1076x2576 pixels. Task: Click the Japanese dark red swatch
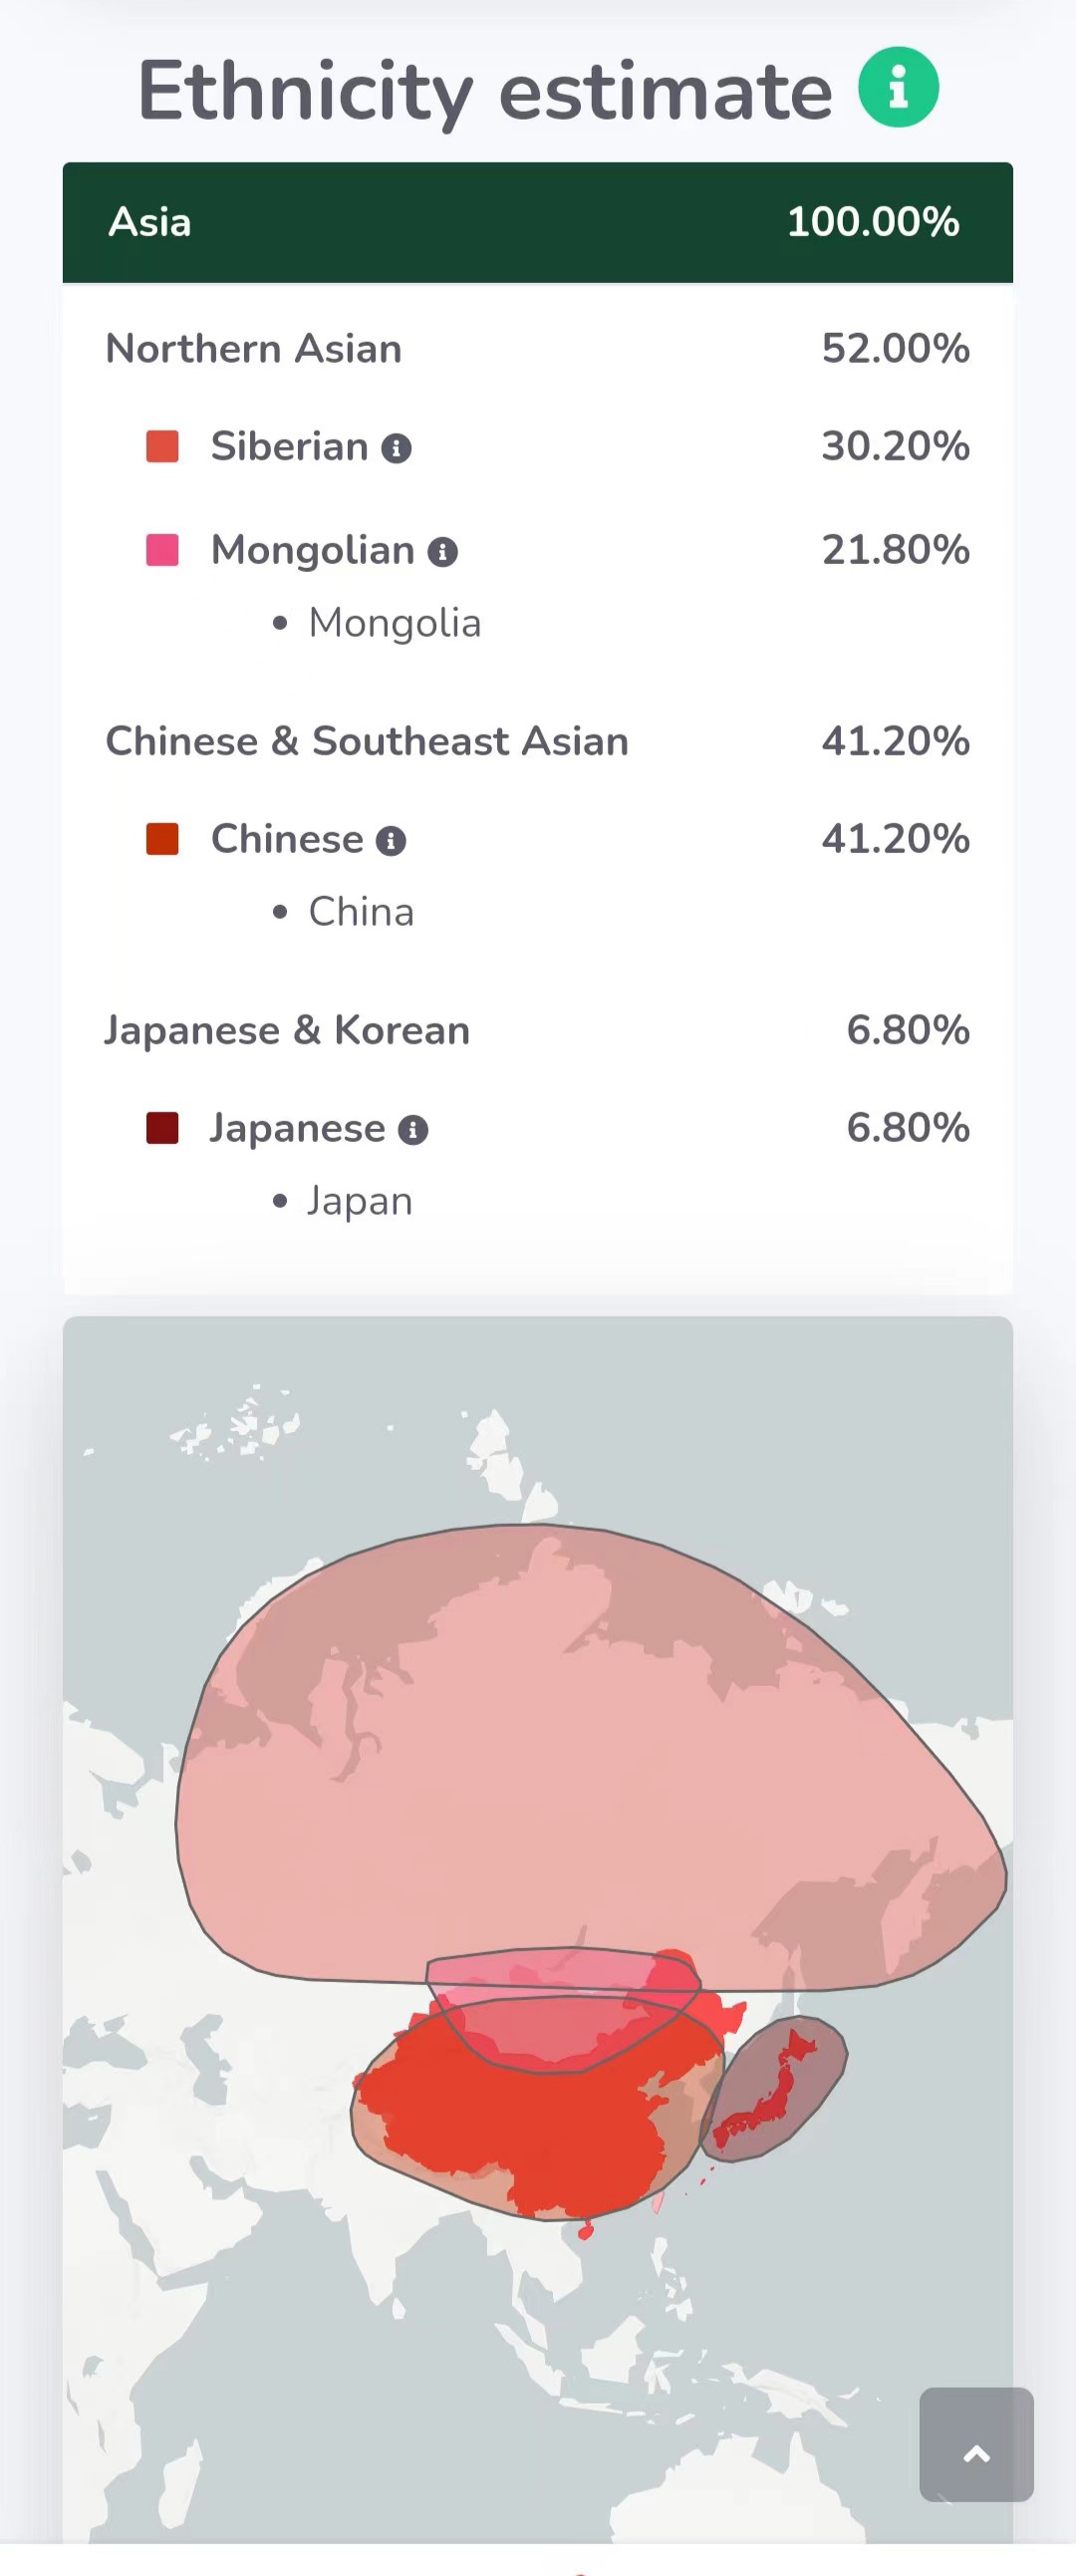click(x=162, y=1128)
